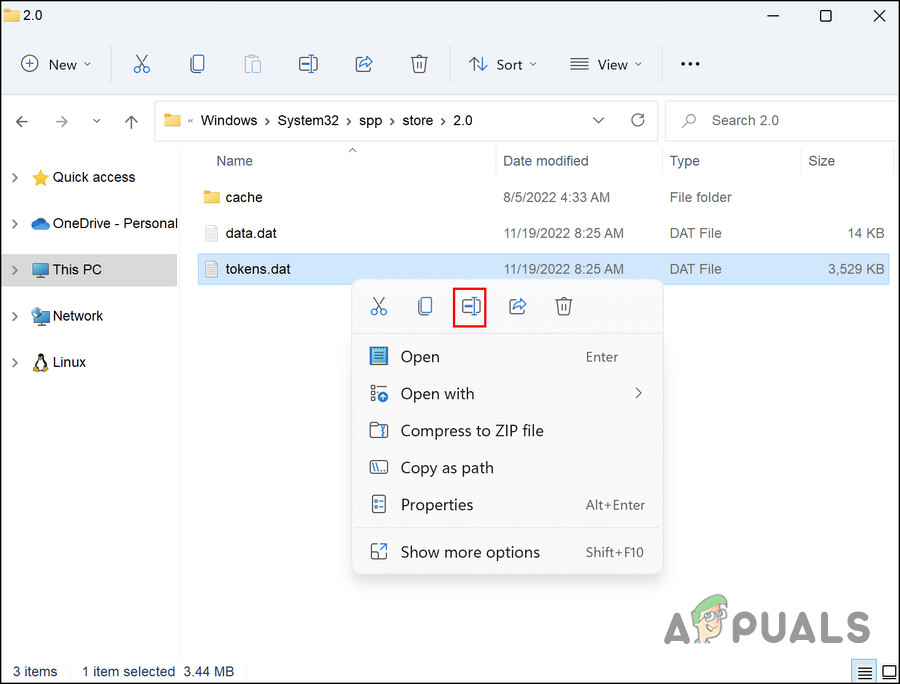Viewport: 900px width, 684px height.
Task: Select OneDrive - Personal in the navigation pane
Action: 115,223
